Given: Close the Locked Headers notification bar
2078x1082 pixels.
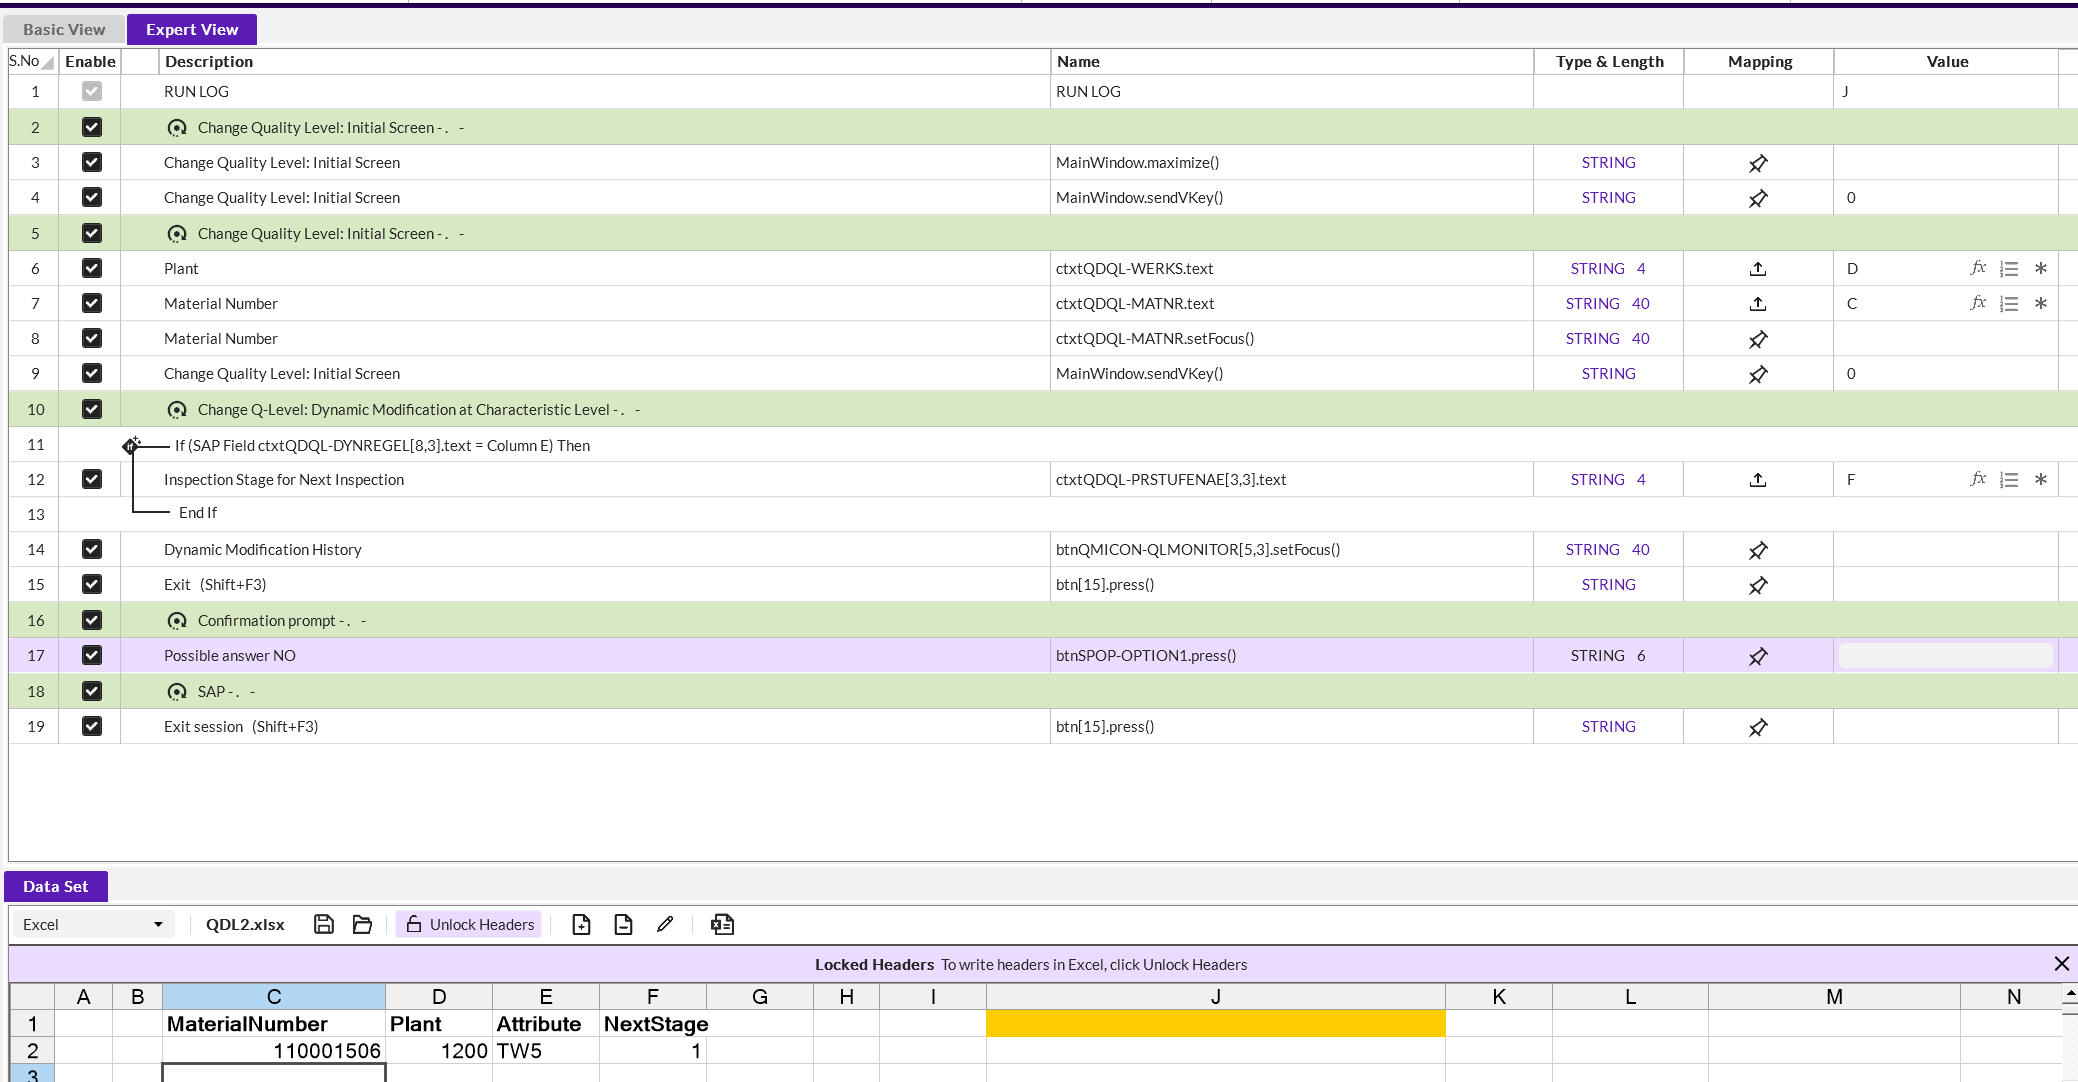Looking at the screenshot, I should [2061, 964].
